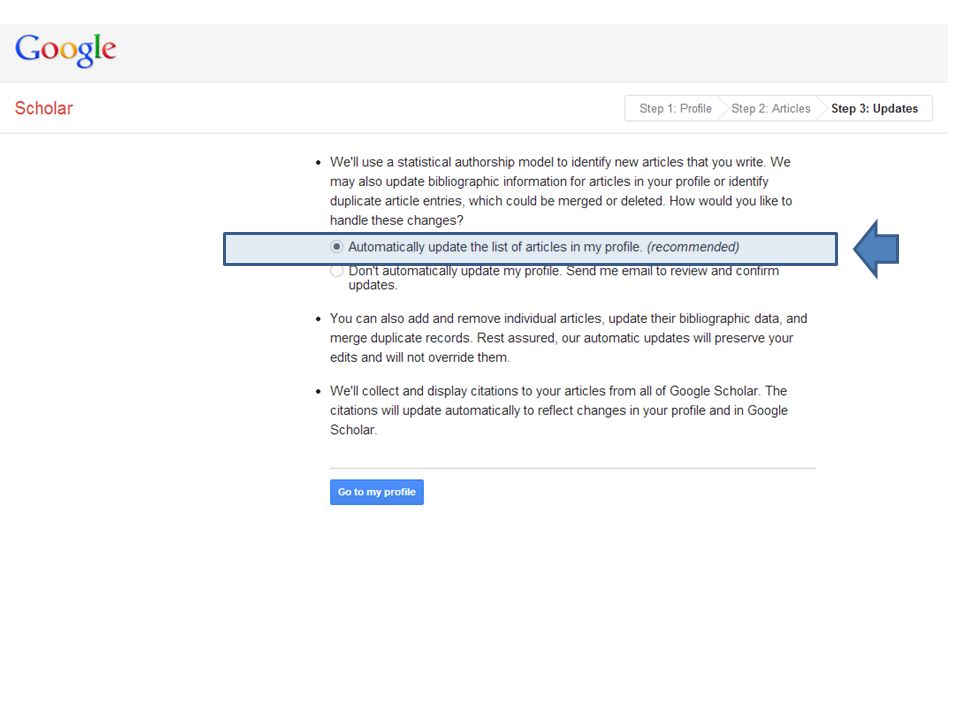Open the Scholar home link

point(43,108)
